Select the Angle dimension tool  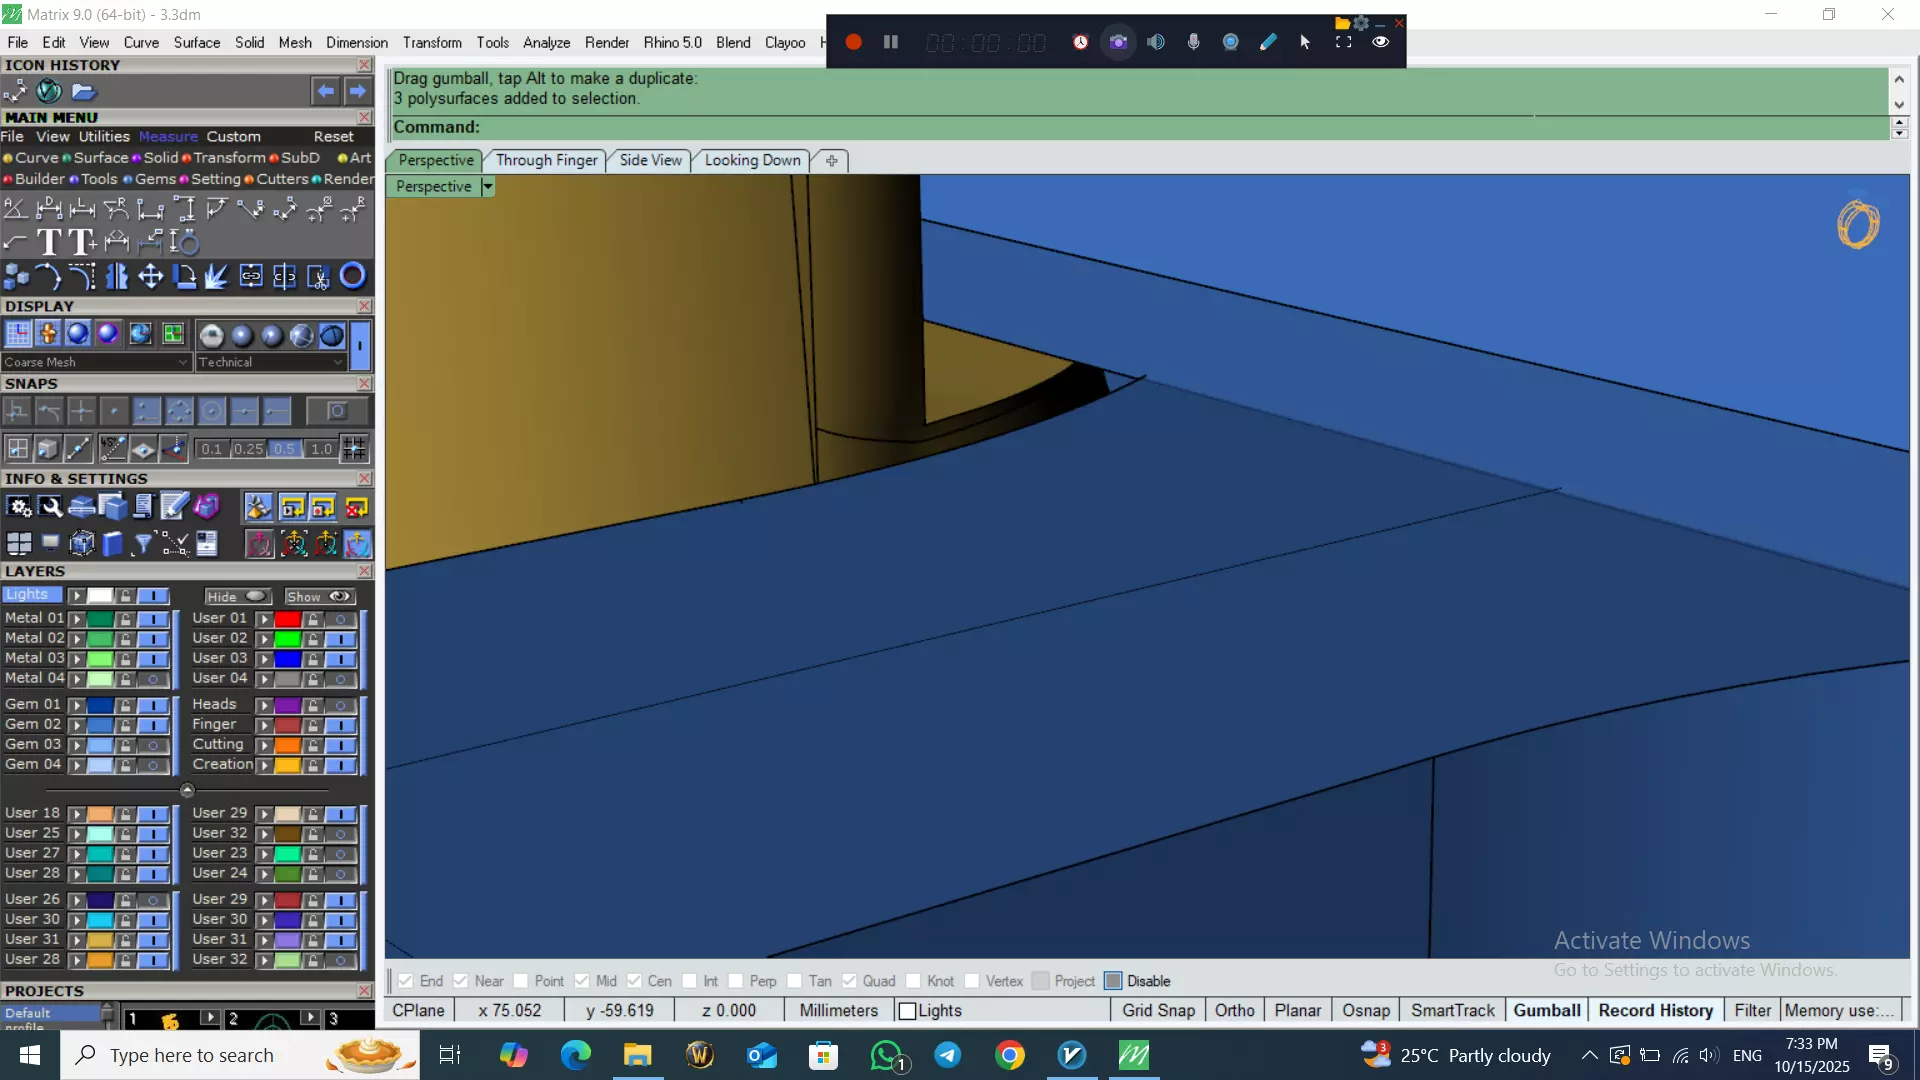(x=15, y=208)
